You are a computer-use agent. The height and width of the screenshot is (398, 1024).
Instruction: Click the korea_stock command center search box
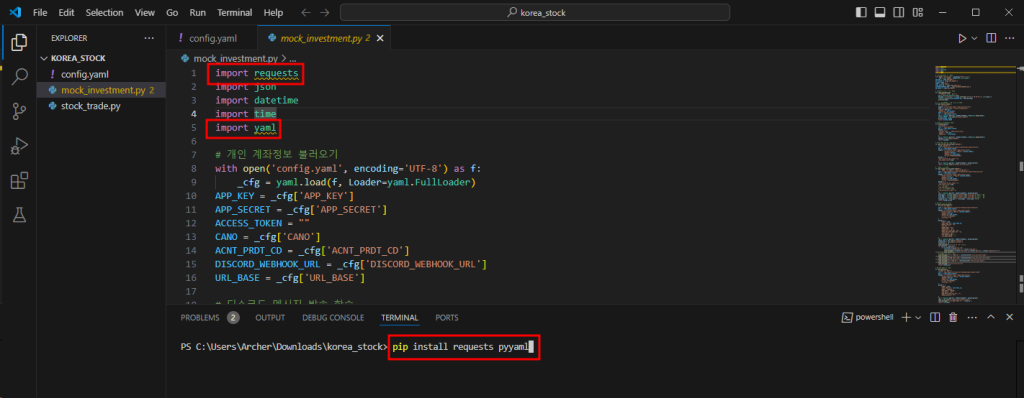tap(535, 12)
